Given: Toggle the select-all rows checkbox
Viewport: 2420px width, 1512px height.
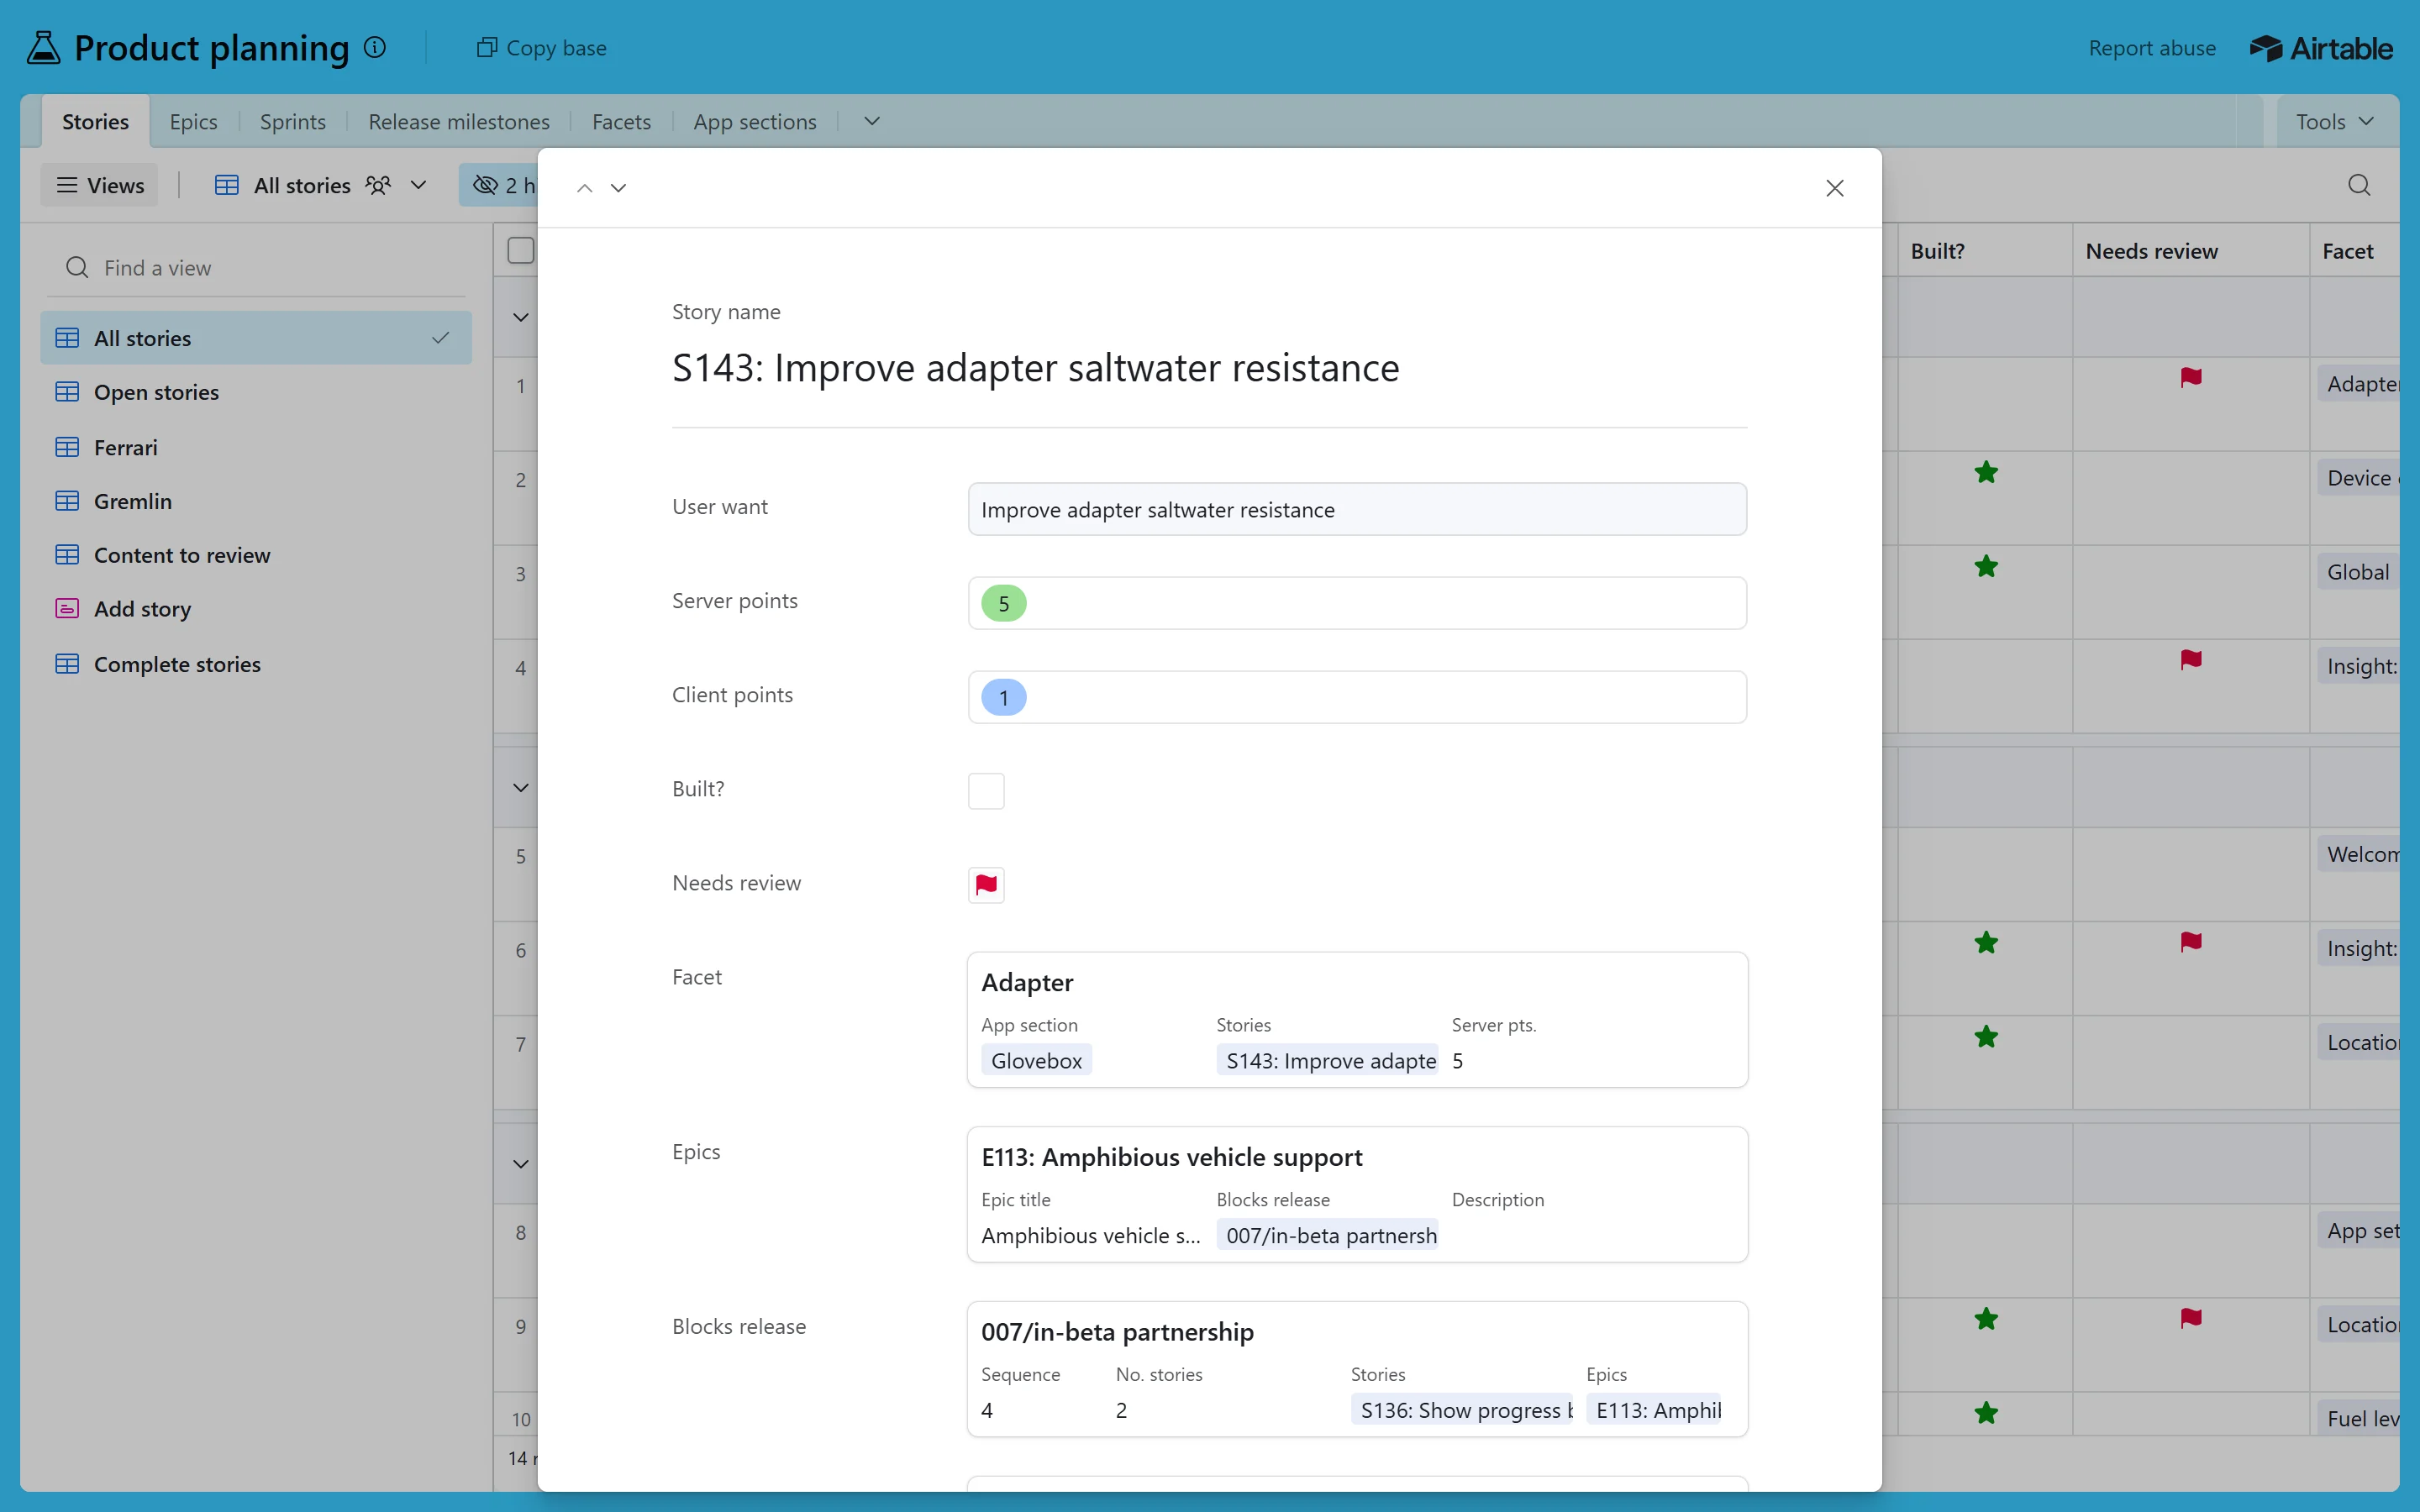Looking at the screenshot, I should coord(521,250).
